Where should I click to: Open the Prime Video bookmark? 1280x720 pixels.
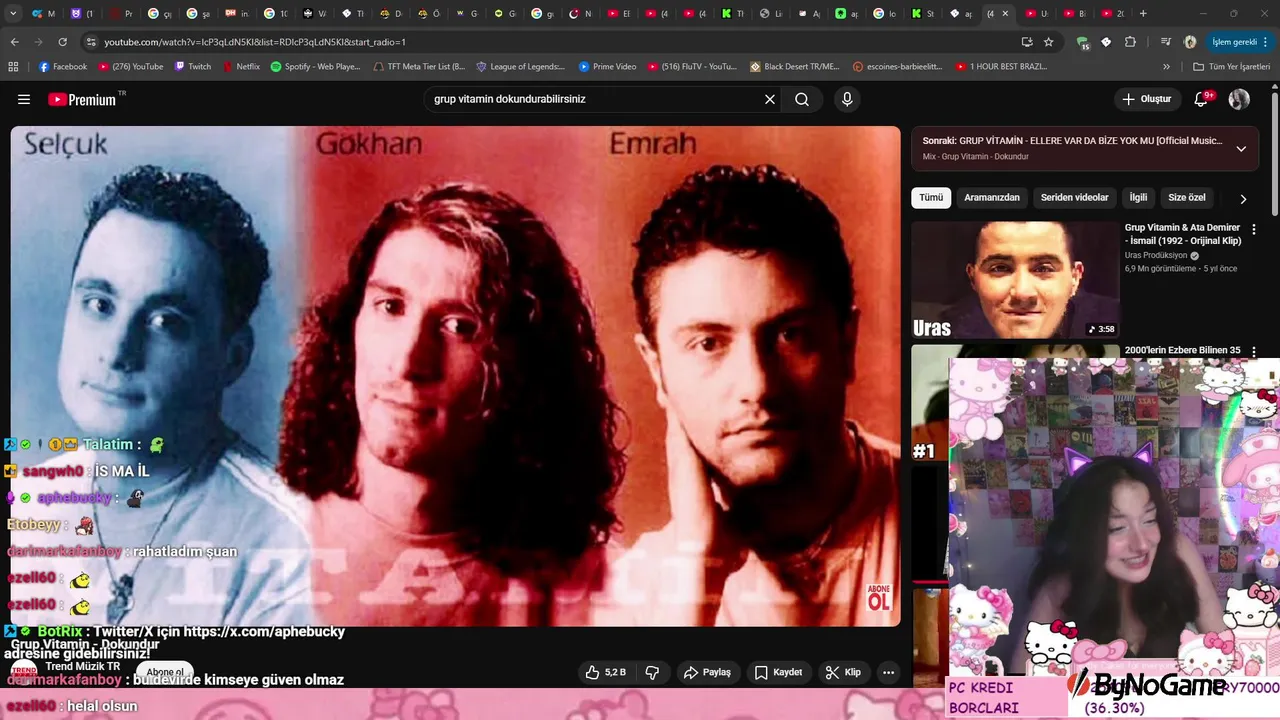(x=607, y=67)
